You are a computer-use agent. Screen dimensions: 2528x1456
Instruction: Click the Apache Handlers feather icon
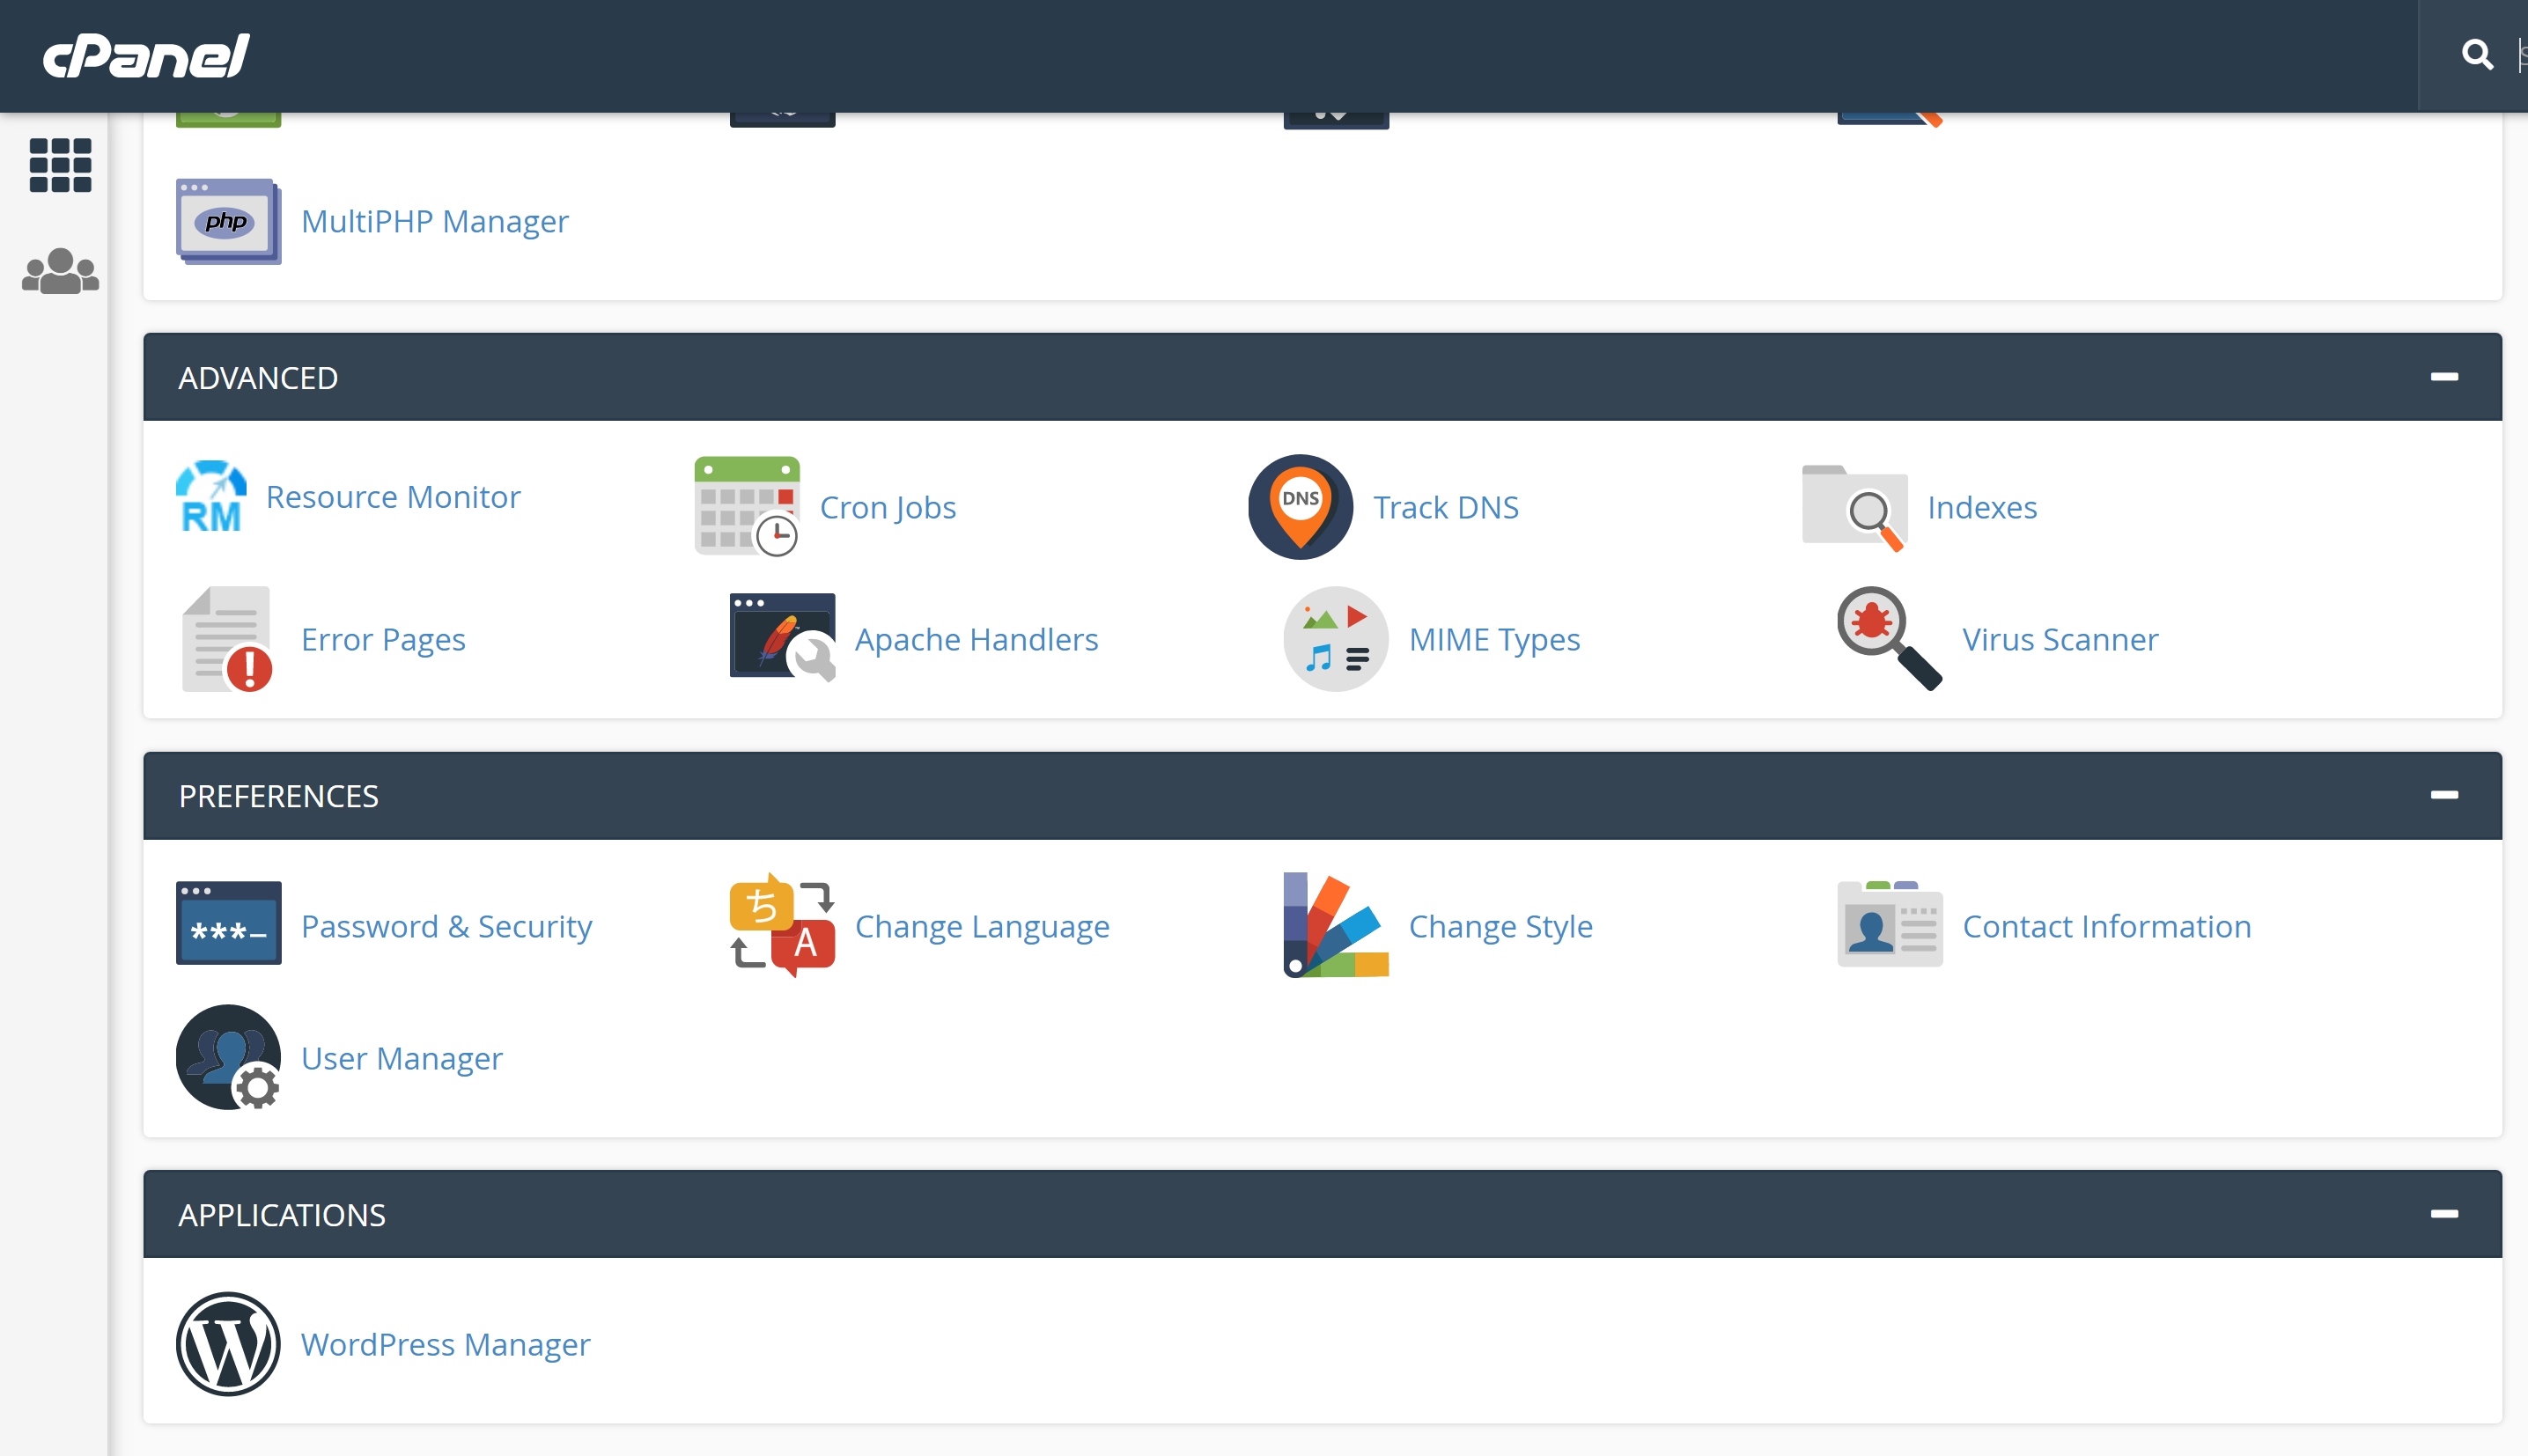tap(782, 639)
